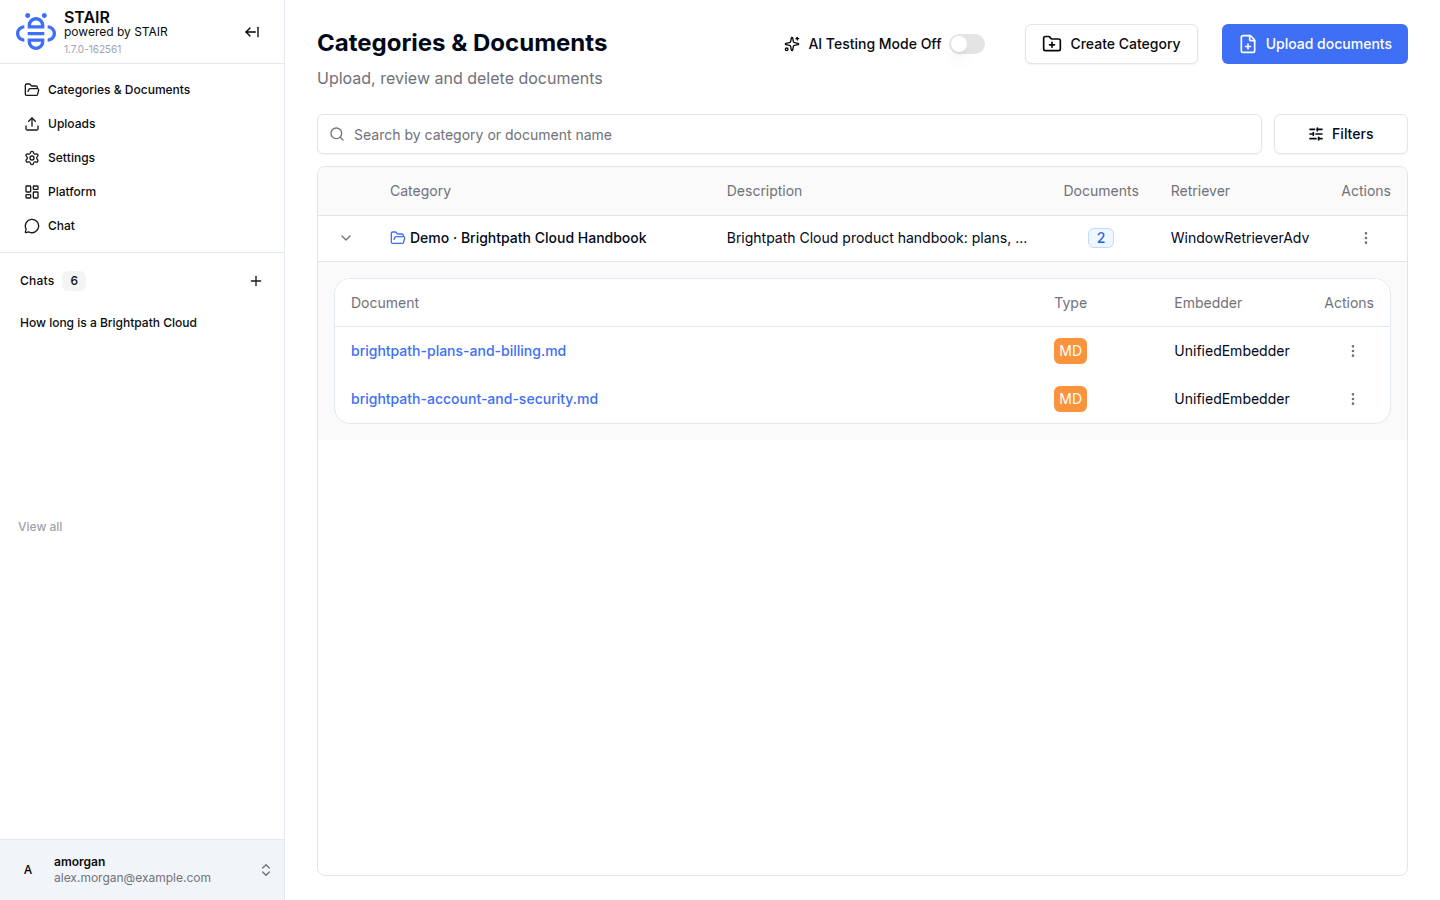
Task: Click the user avatar letter A
Action: click(x=28, y=870)
